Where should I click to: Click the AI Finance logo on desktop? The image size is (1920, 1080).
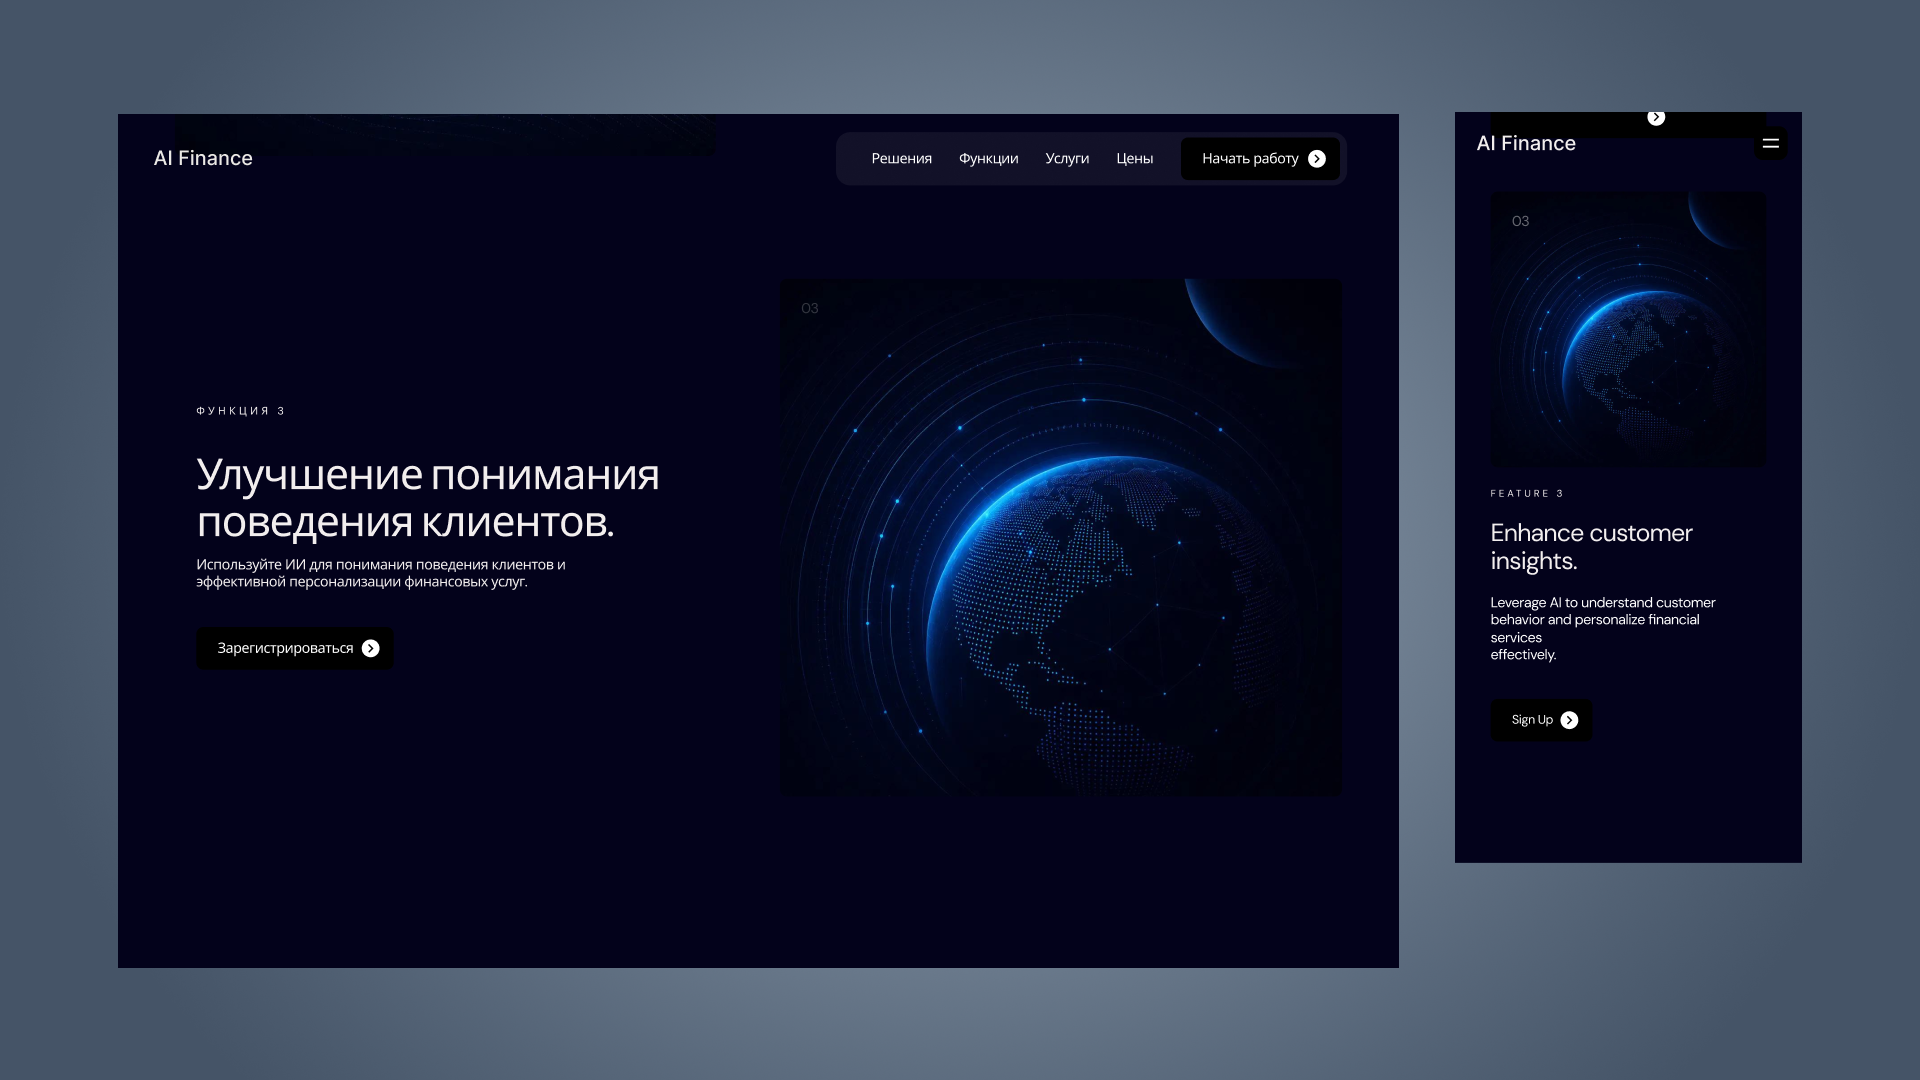tap(203, 159)
